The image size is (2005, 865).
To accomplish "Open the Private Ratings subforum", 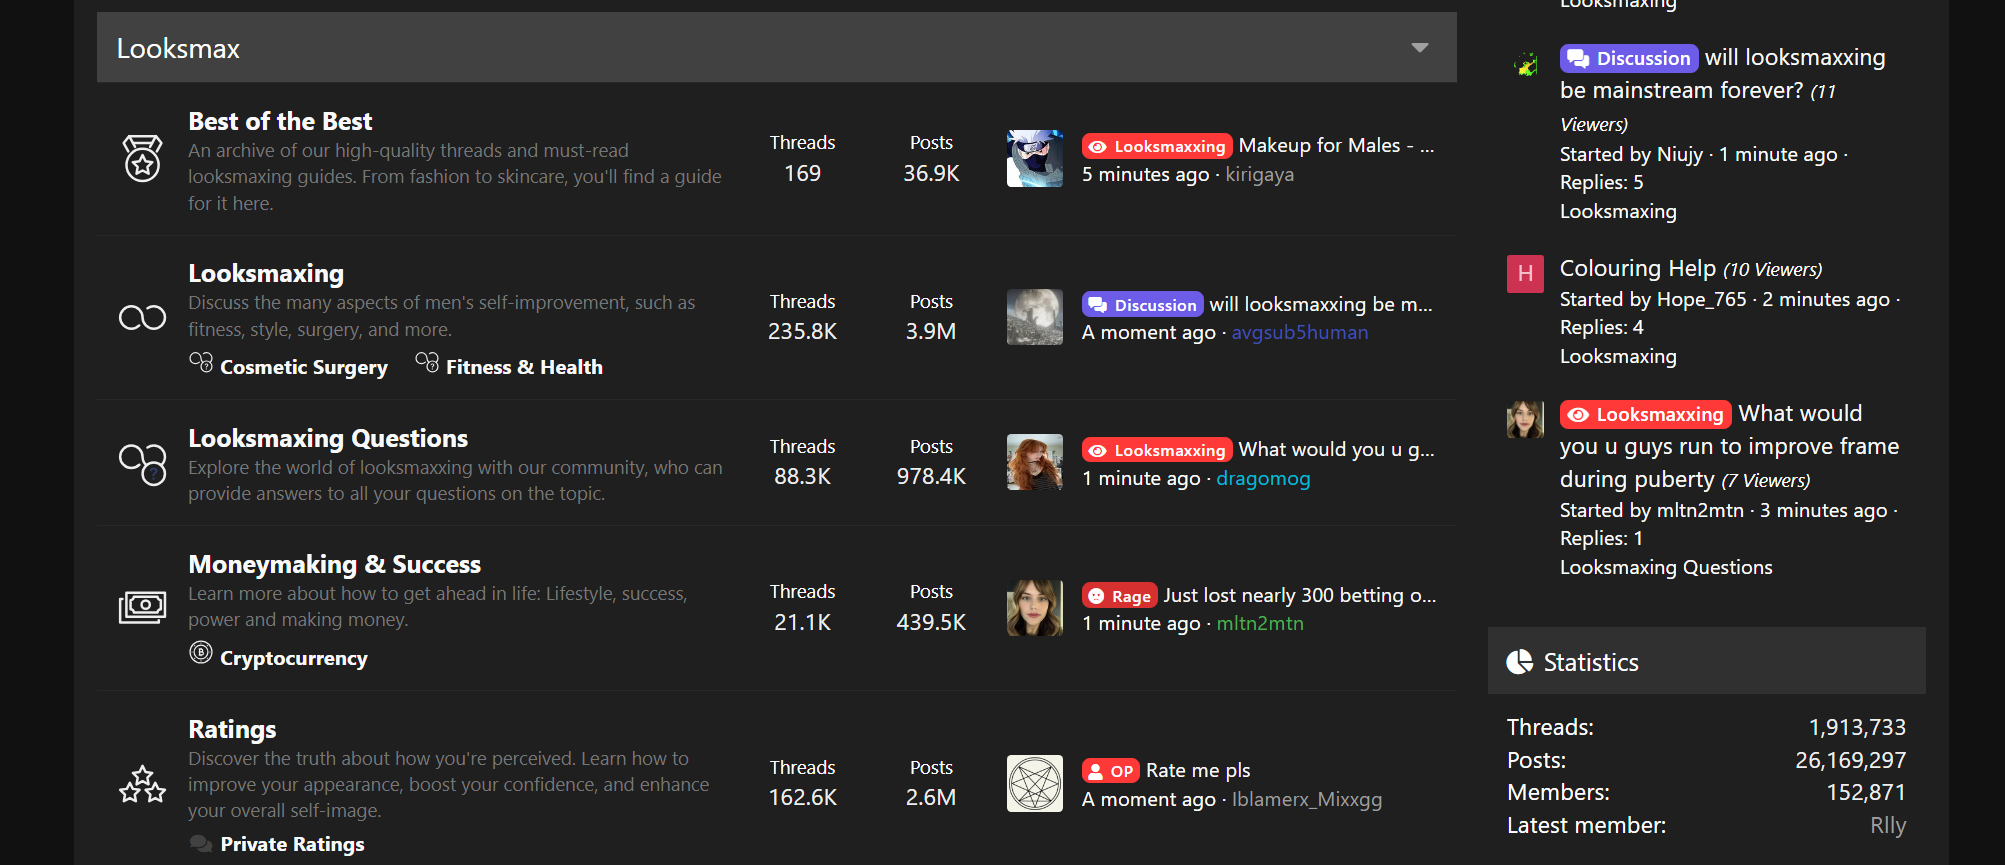I will [292, 844].
